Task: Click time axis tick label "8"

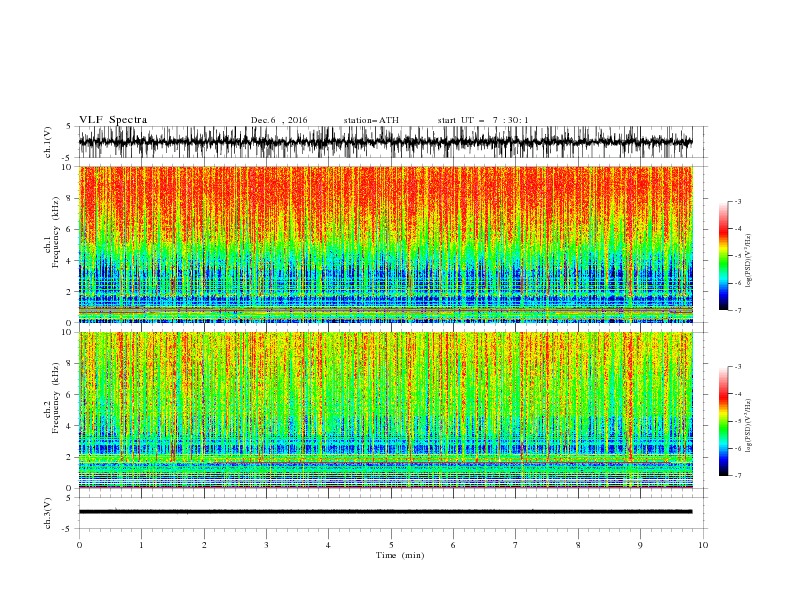Action: 578,545
